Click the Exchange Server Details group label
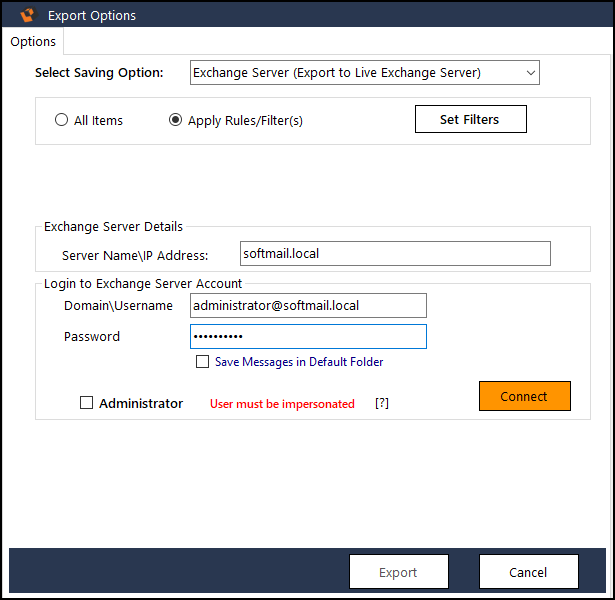The image size is (615, 600). 113,227
